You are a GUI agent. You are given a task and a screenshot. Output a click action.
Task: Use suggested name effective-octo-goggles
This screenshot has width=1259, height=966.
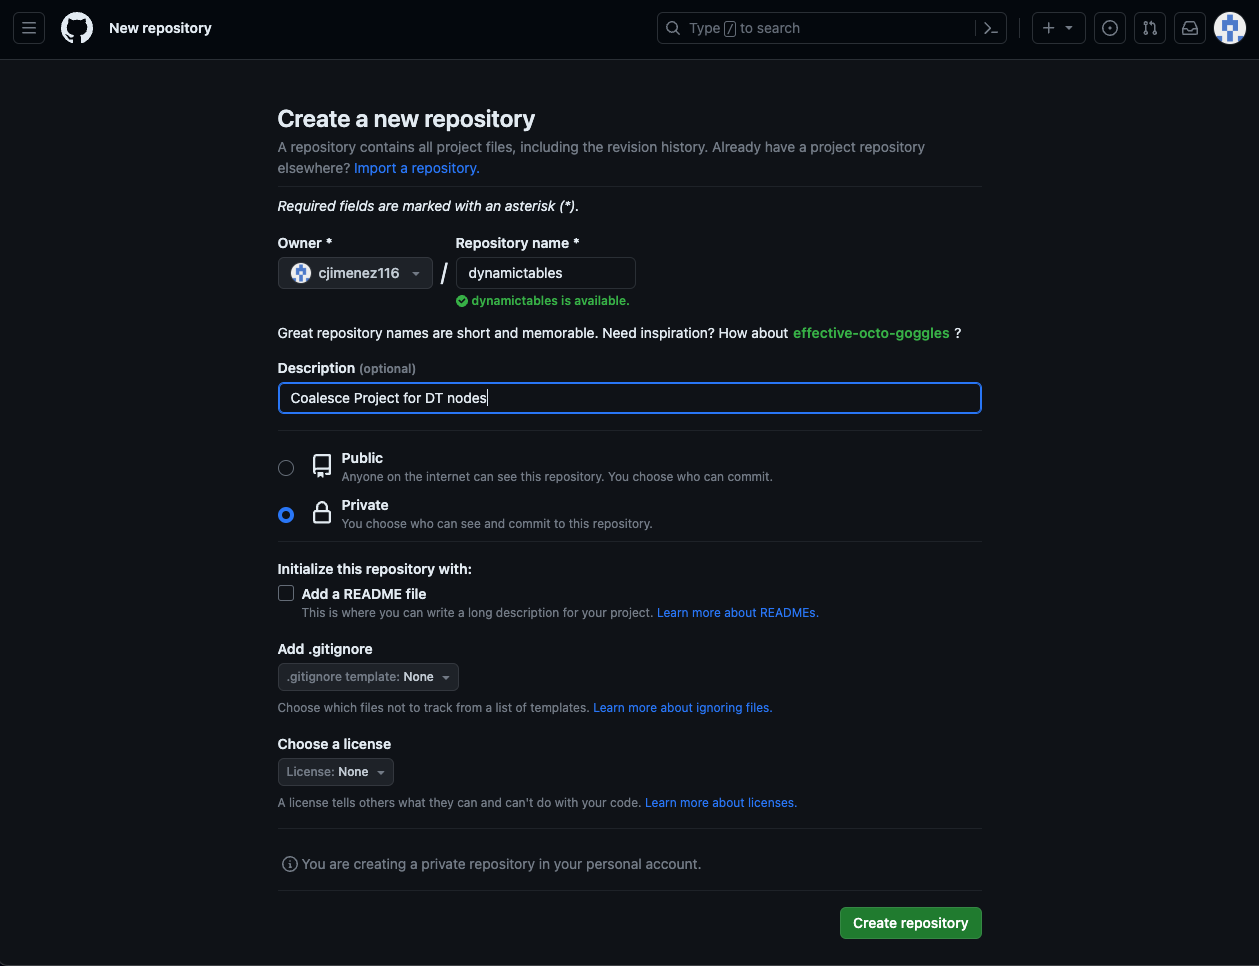(870, 333)
